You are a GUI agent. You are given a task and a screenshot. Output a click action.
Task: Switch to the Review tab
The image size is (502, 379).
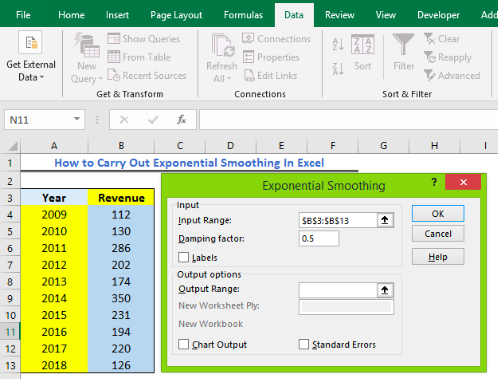[340, 15]
